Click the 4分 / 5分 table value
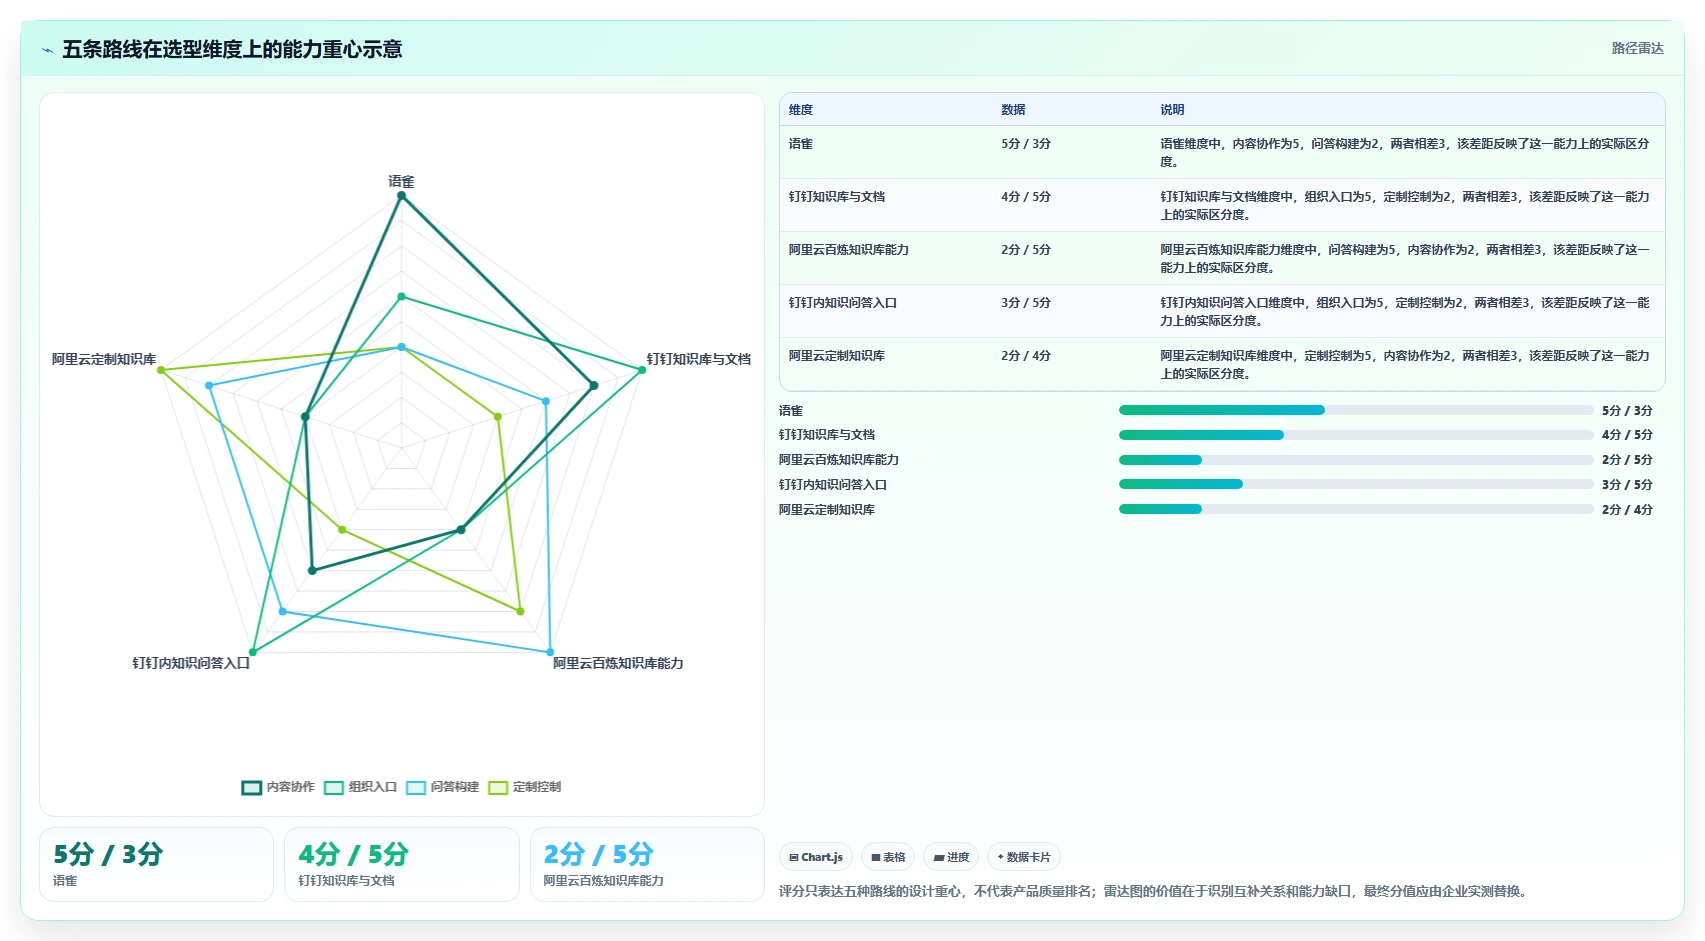 pos(1026,197)
